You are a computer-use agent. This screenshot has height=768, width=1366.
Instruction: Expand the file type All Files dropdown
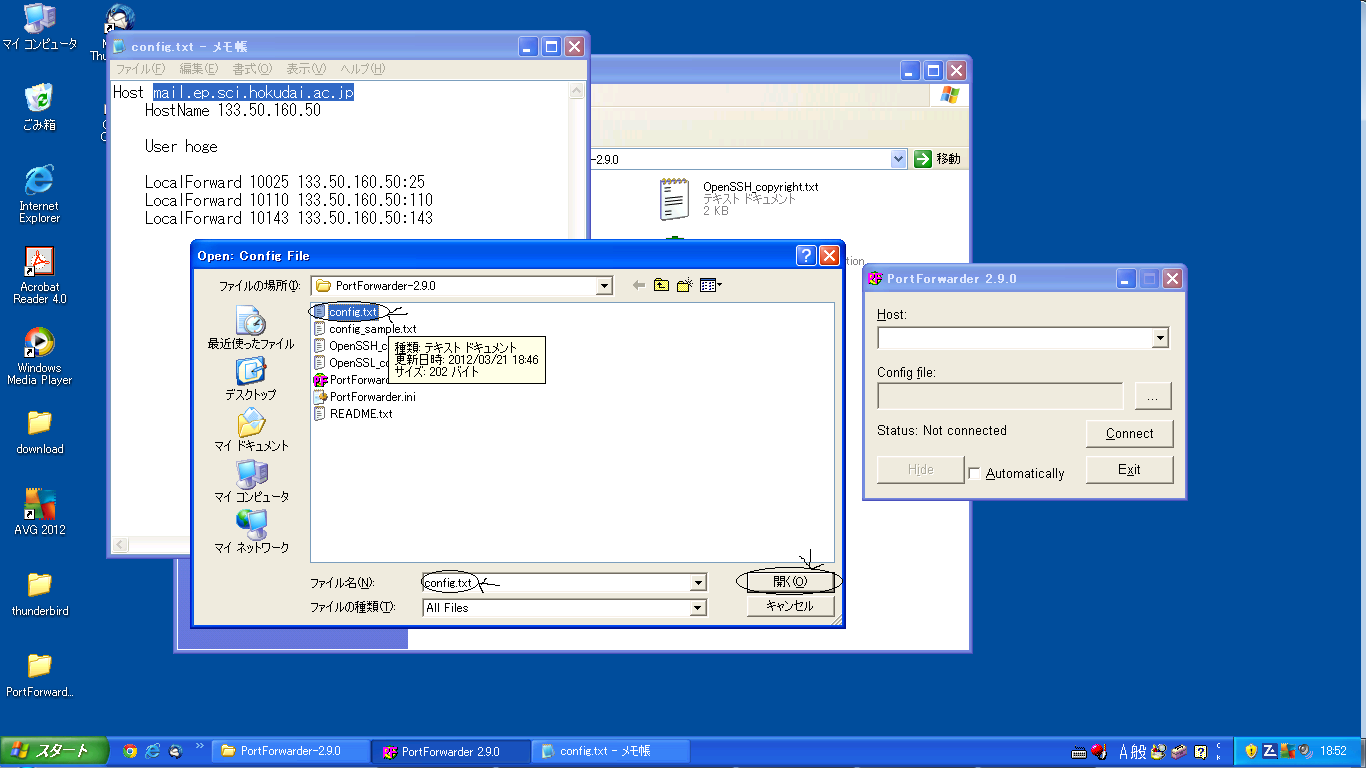click(x=698, y=608)
